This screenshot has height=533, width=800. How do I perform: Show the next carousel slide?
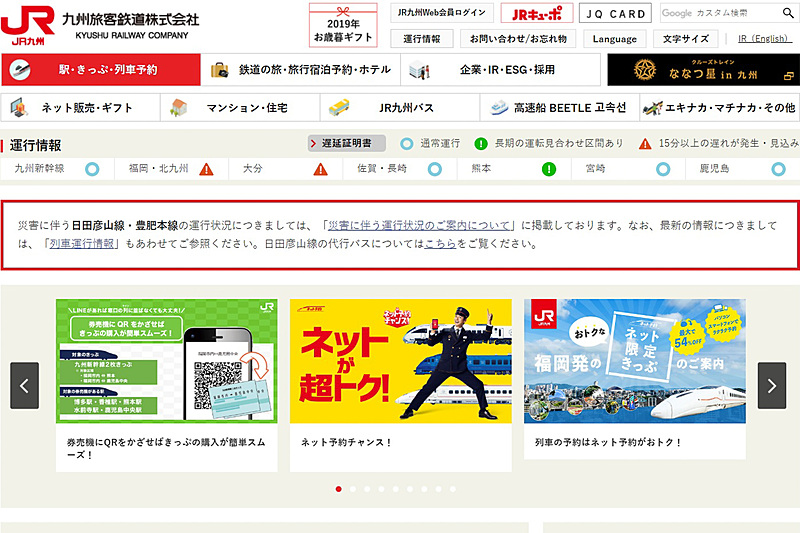point(771,386)
